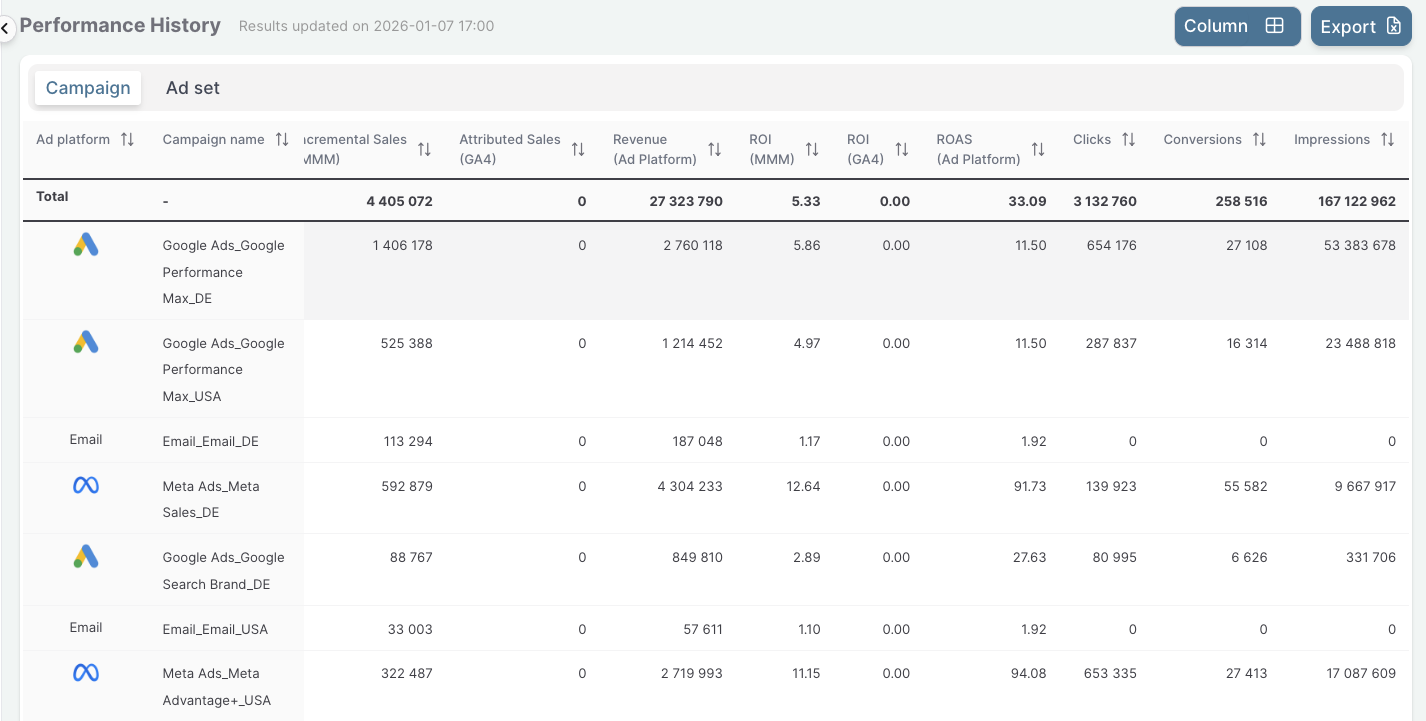
Task: Open the Column settings button
Action: pyautogui.click(x=1236, y=26)
